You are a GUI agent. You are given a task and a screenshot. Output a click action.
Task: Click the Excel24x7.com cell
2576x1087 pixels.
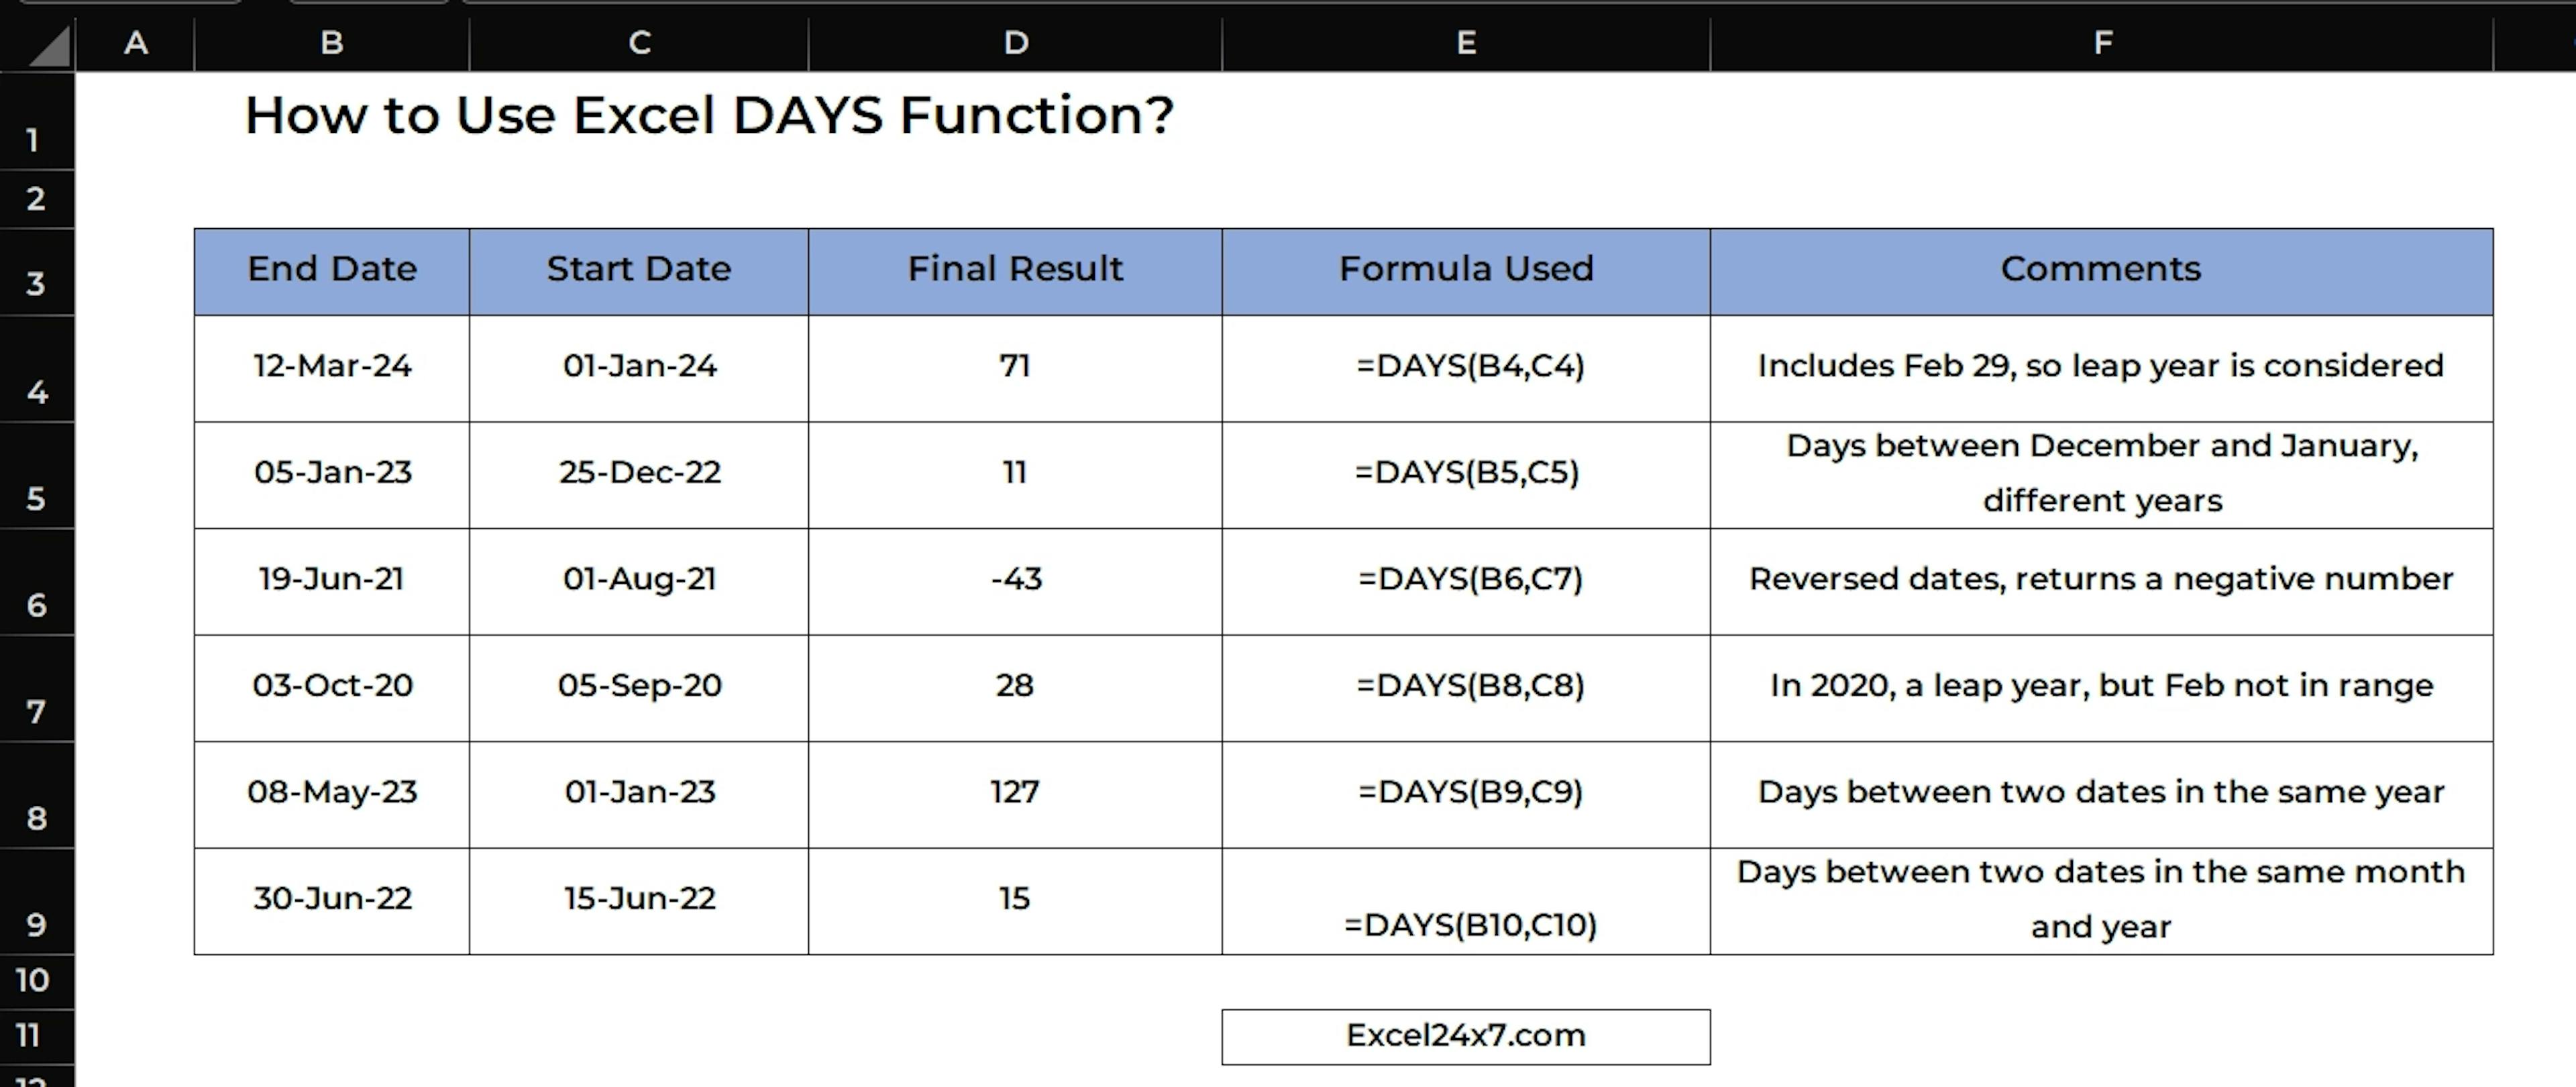(1465, 1035)
